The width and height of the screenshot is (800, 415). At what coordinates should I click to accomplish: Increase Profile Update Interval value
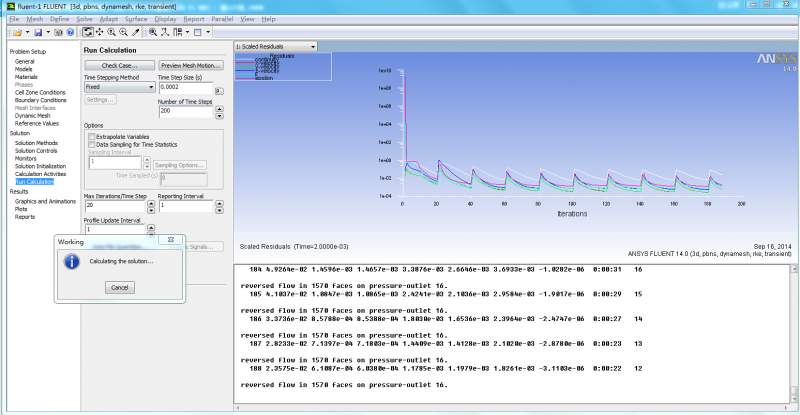click(x=151, y=228)
